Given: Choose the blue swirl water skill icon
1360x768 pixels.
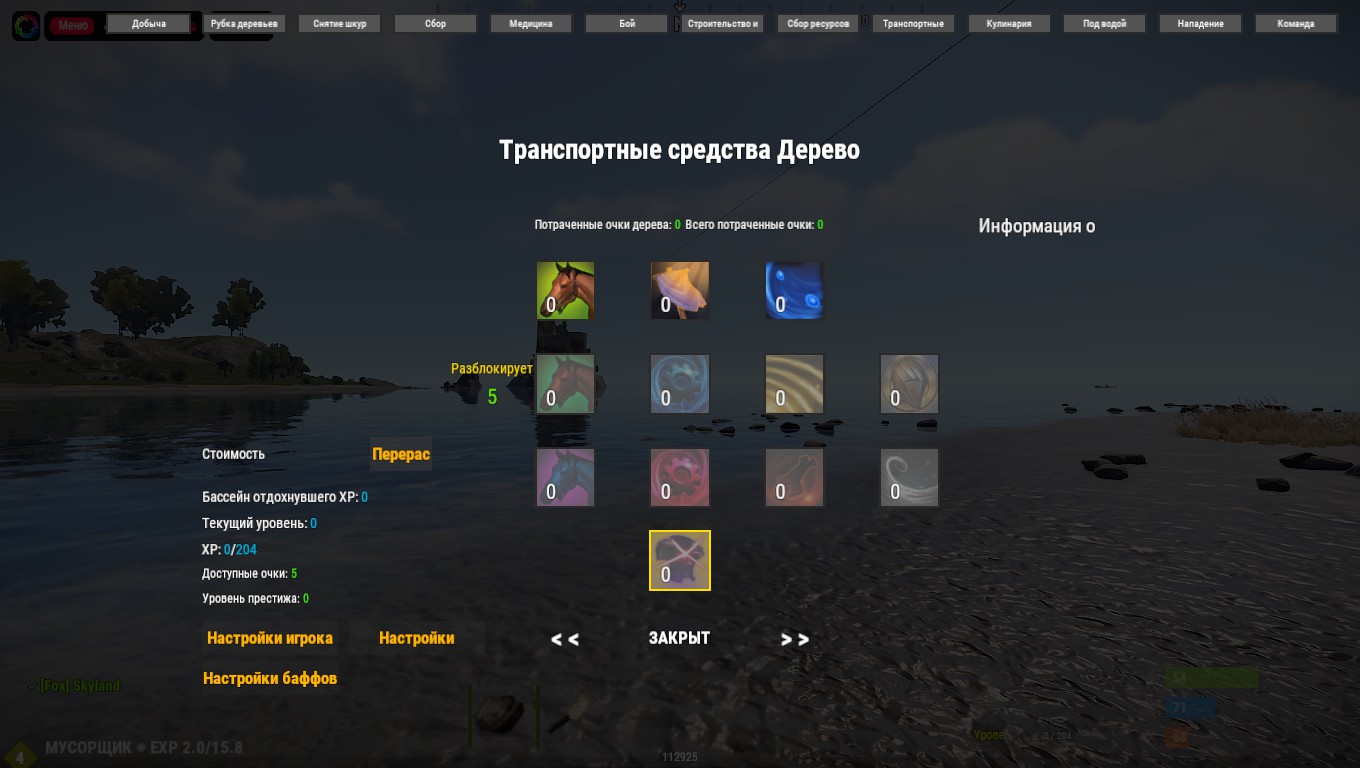Looking at the screenshot, I should point(795,291).
